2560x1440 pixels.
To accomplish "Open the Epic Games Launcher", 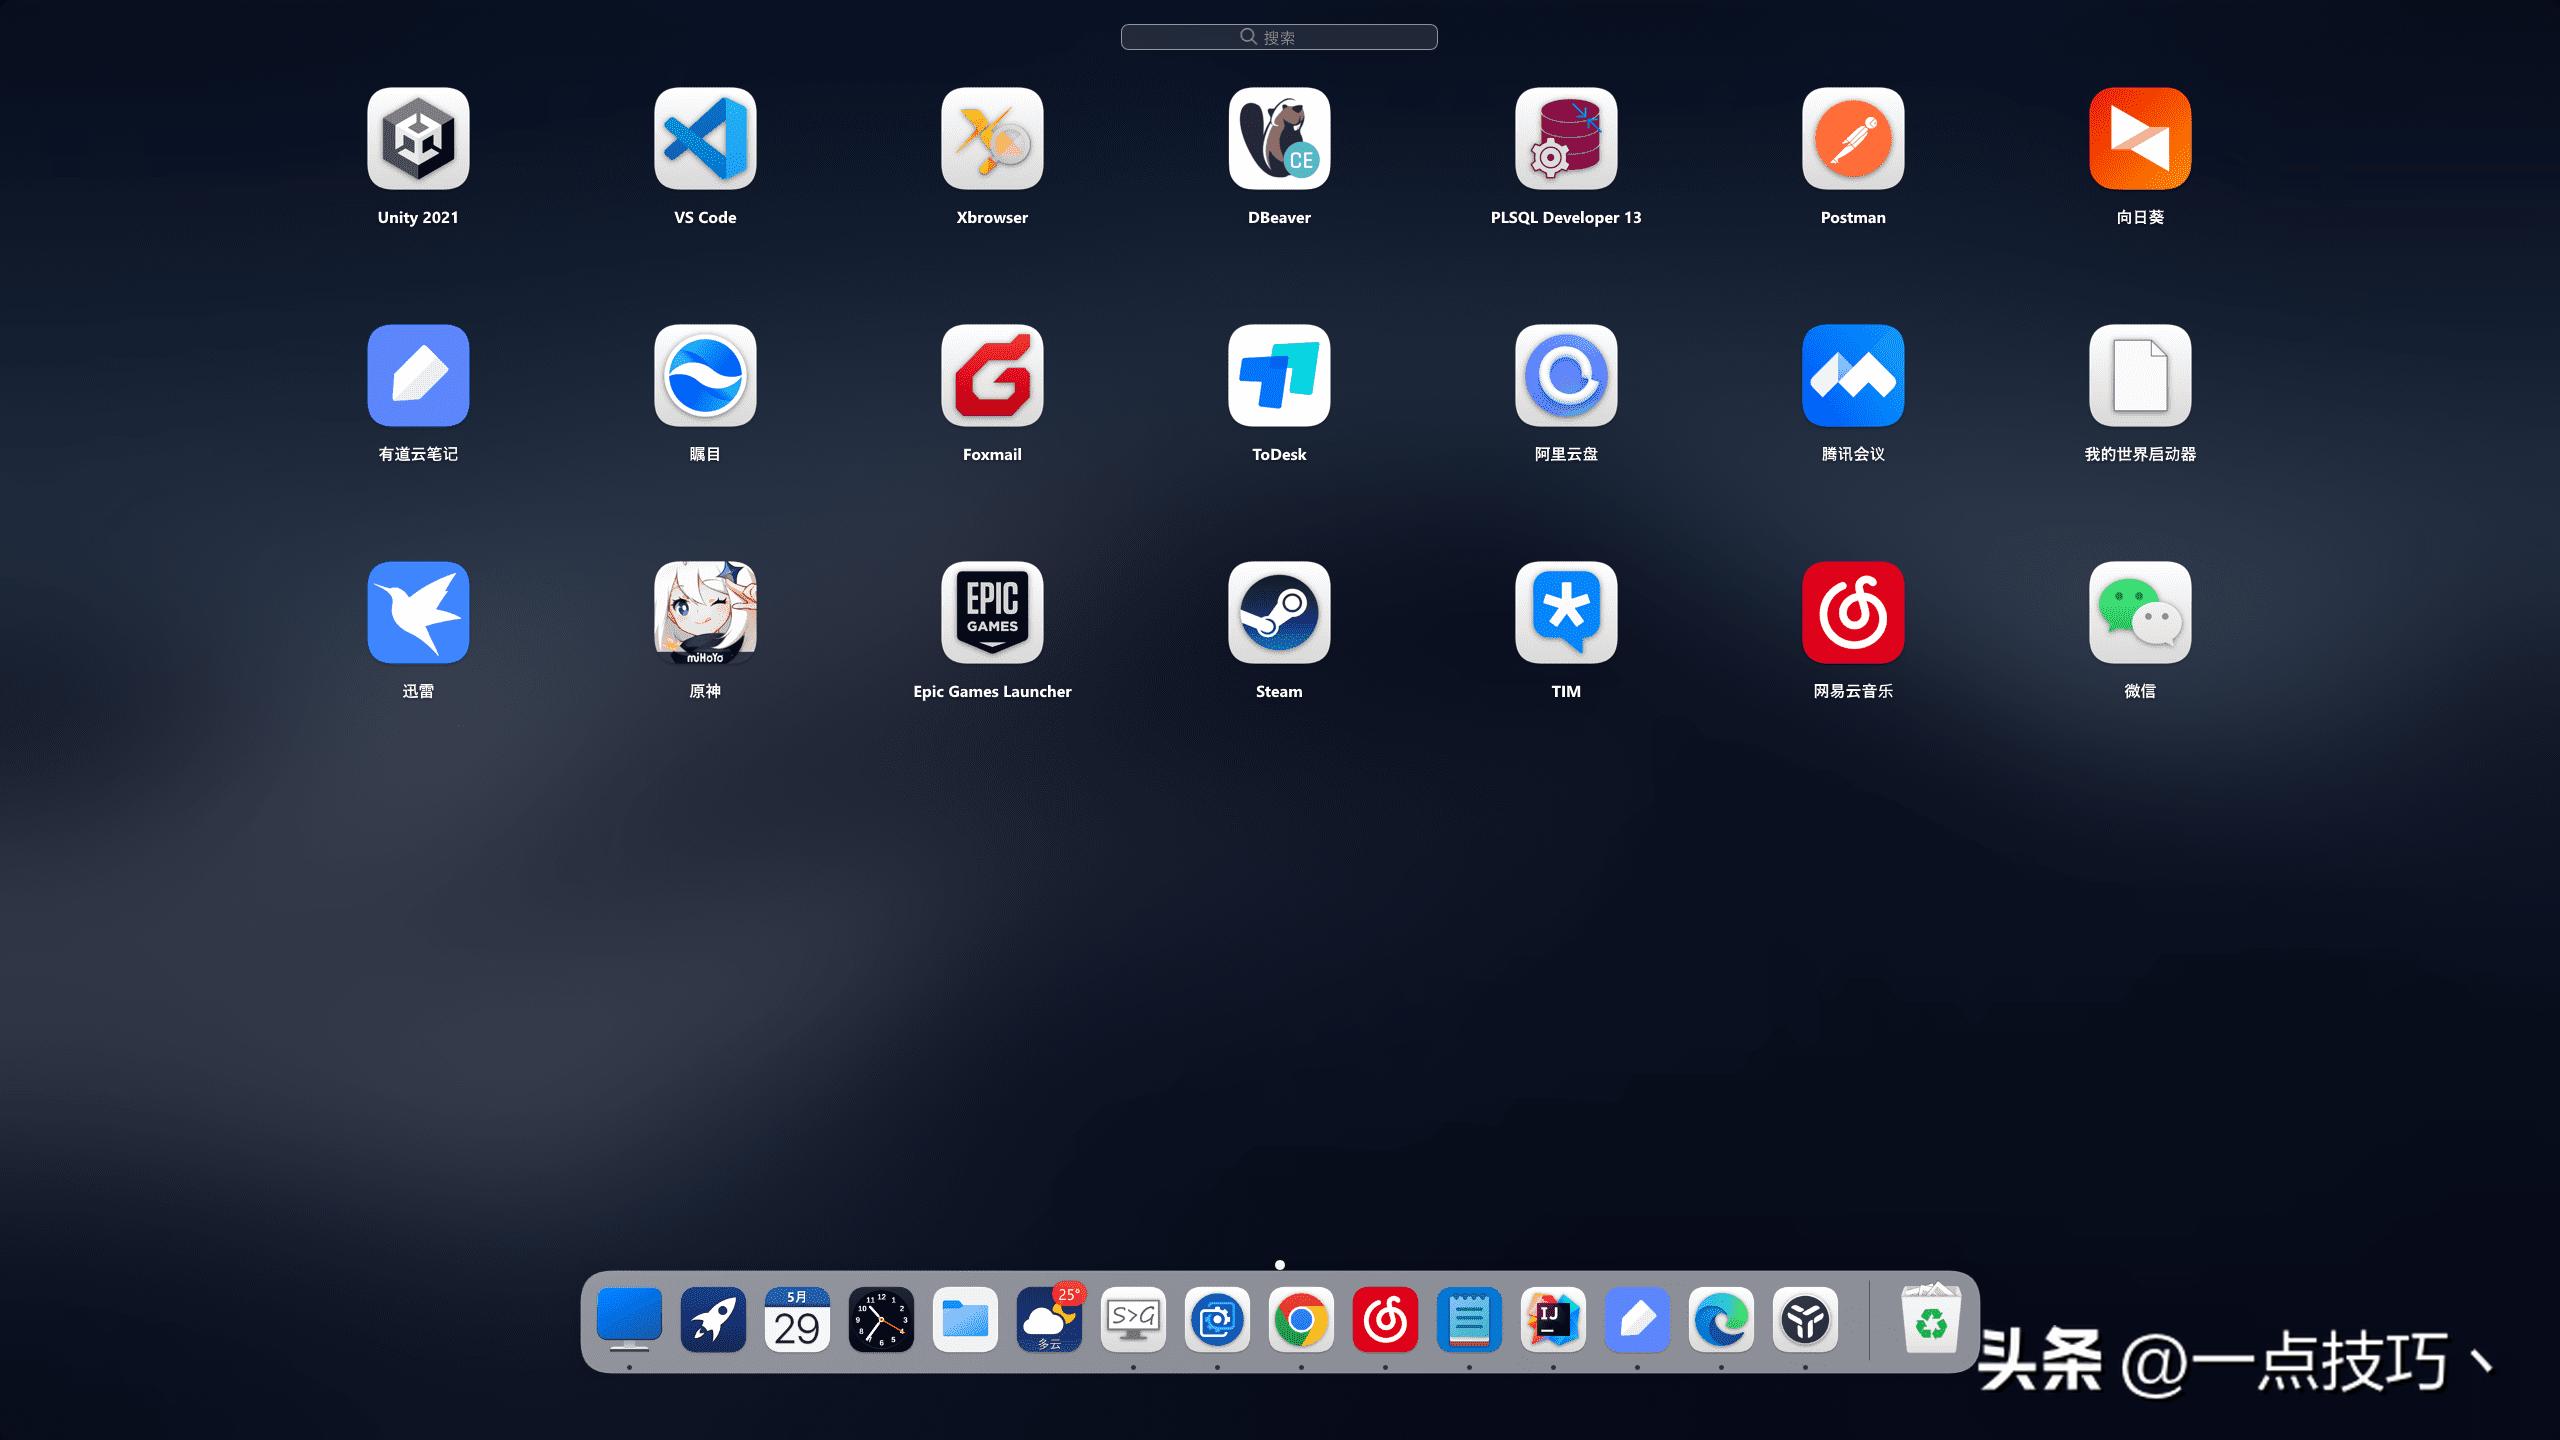I will (x=991, y=613).
